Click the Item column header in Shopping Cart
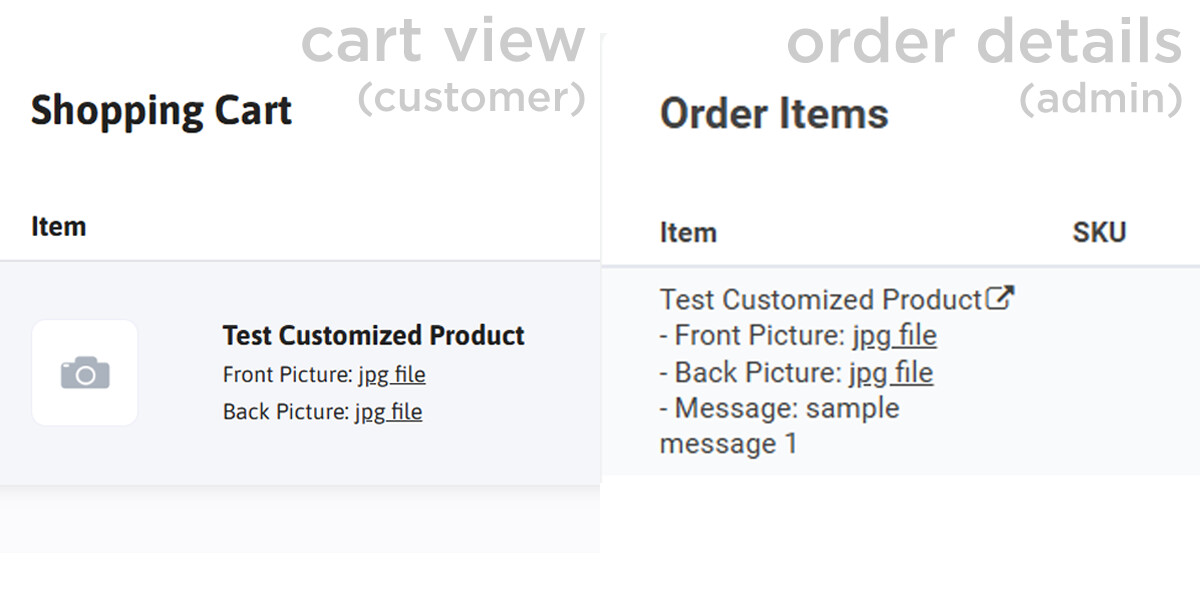The image size is (1200, 600). pos(58,227)
